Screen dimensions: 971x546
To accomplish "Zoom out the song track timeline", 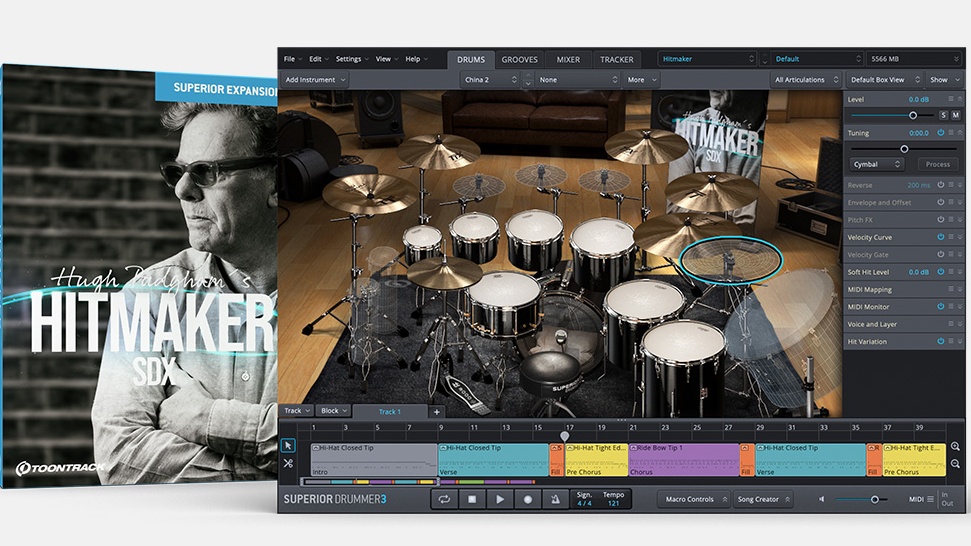I will point(956,464).
